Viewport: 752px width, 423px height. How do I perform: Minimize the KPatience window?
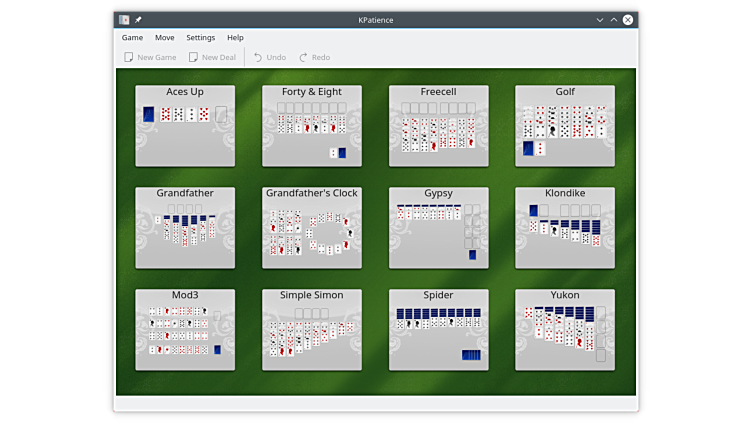click(x=600, y=19)
